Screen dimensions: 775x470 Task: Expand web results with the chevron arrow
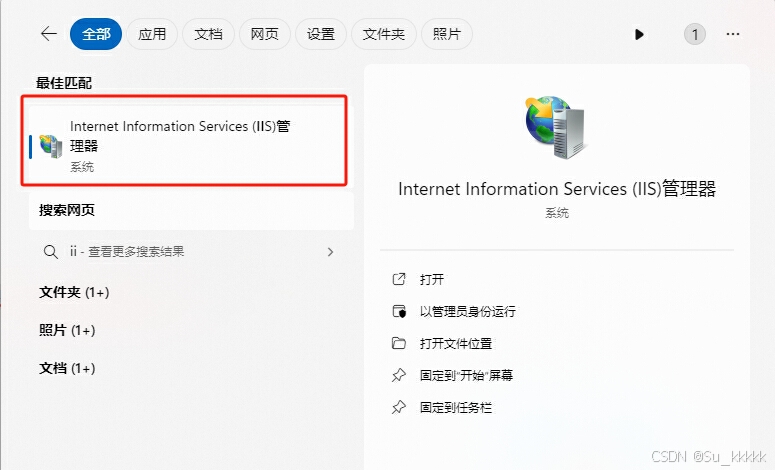click(330, 252)
